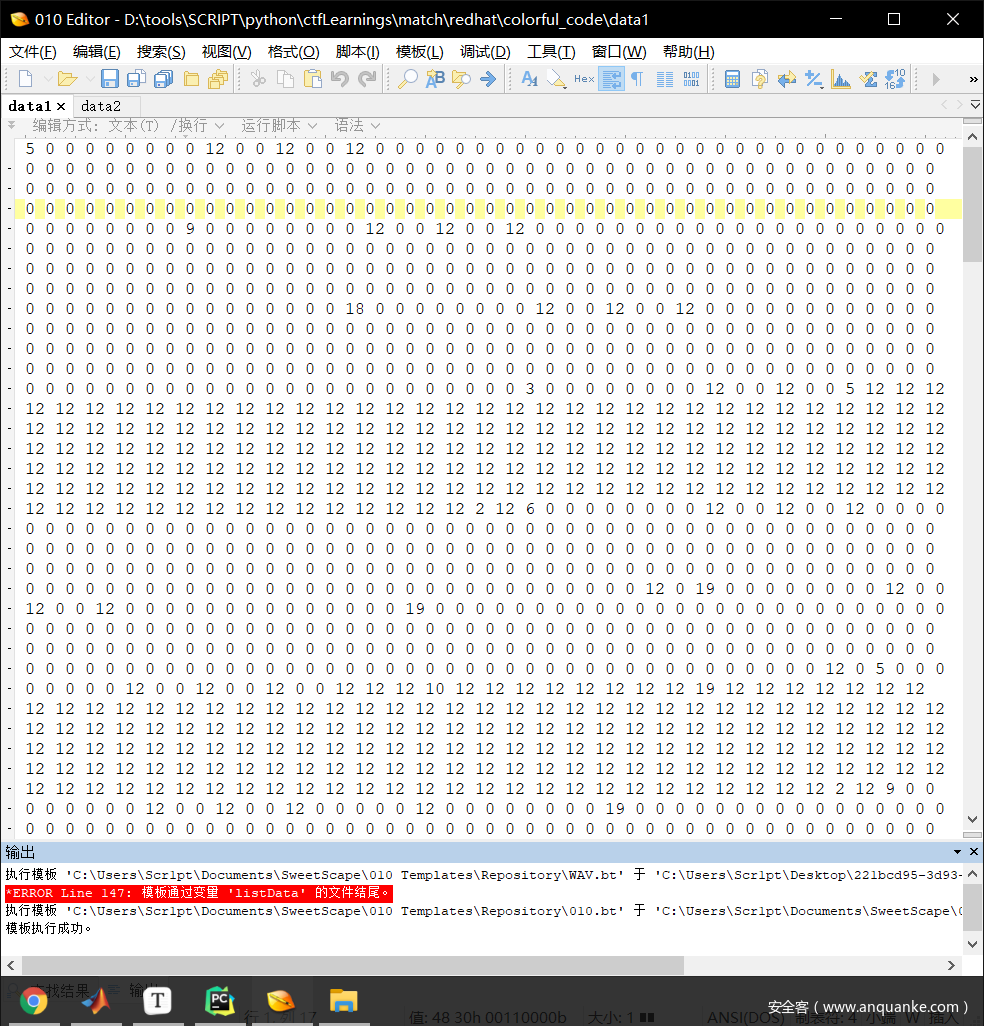Close the data1 tab
984x1026 pixels.
61,106
